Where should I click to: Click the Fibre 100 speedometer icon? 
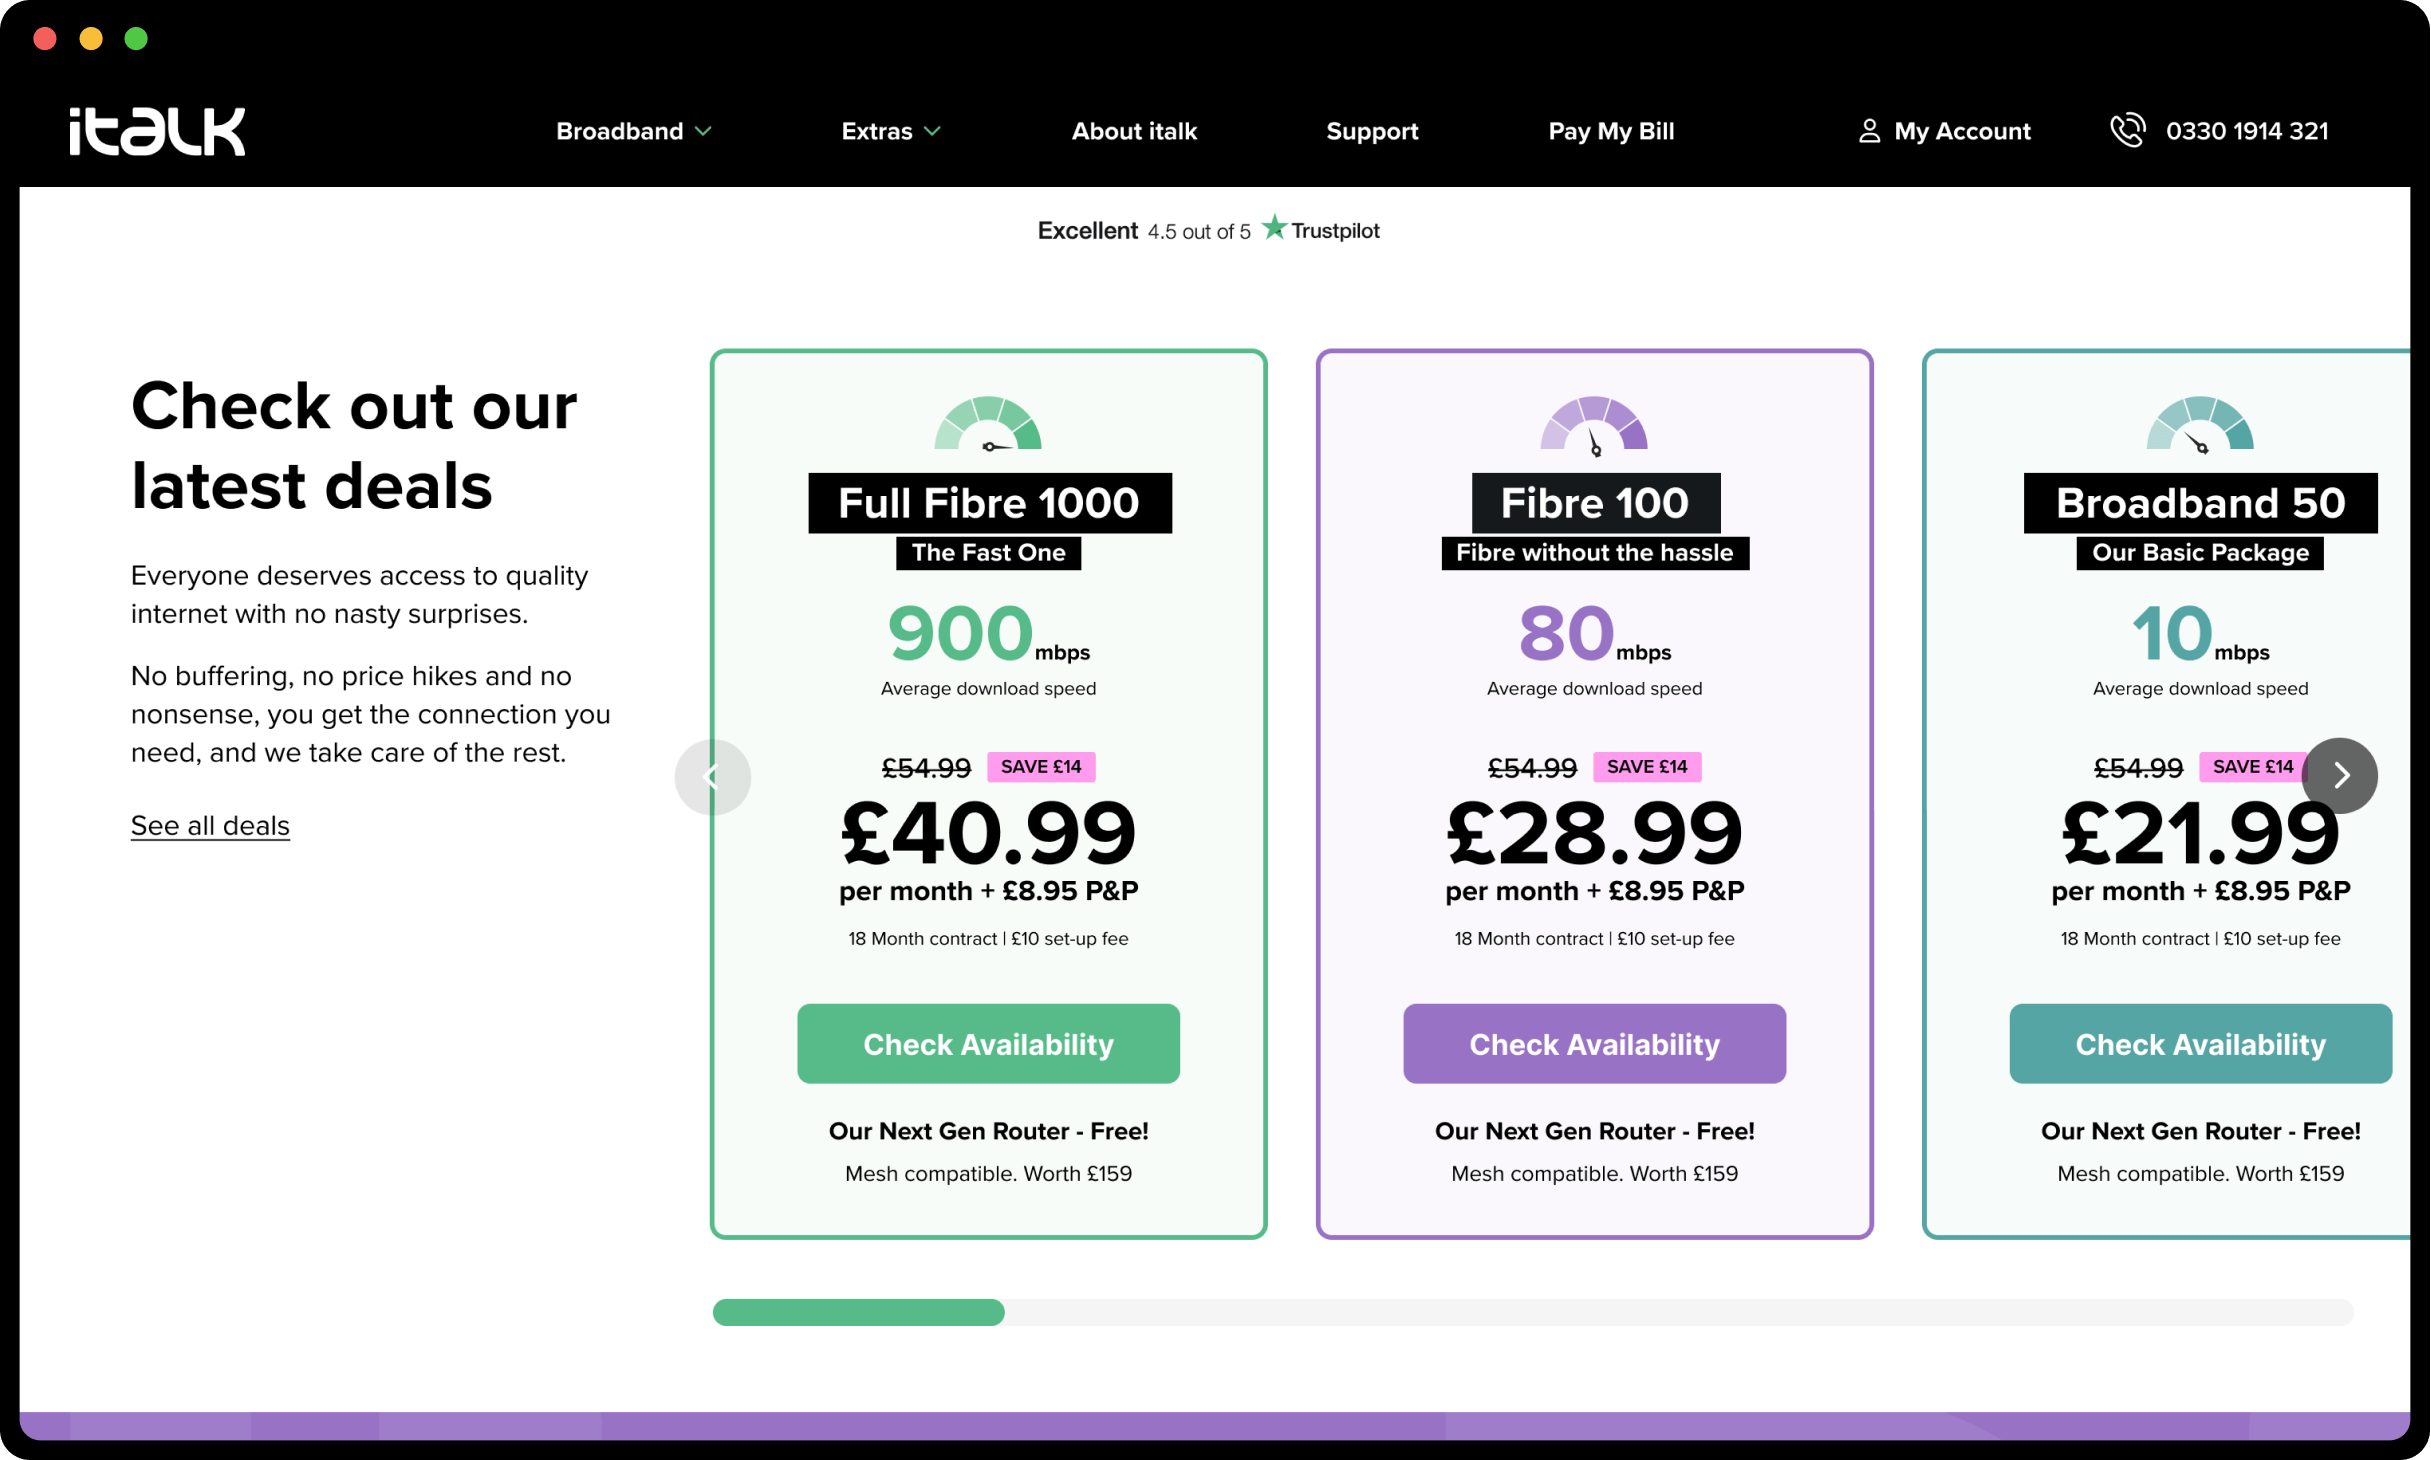pyautogui.click(x=1594, y=424)
